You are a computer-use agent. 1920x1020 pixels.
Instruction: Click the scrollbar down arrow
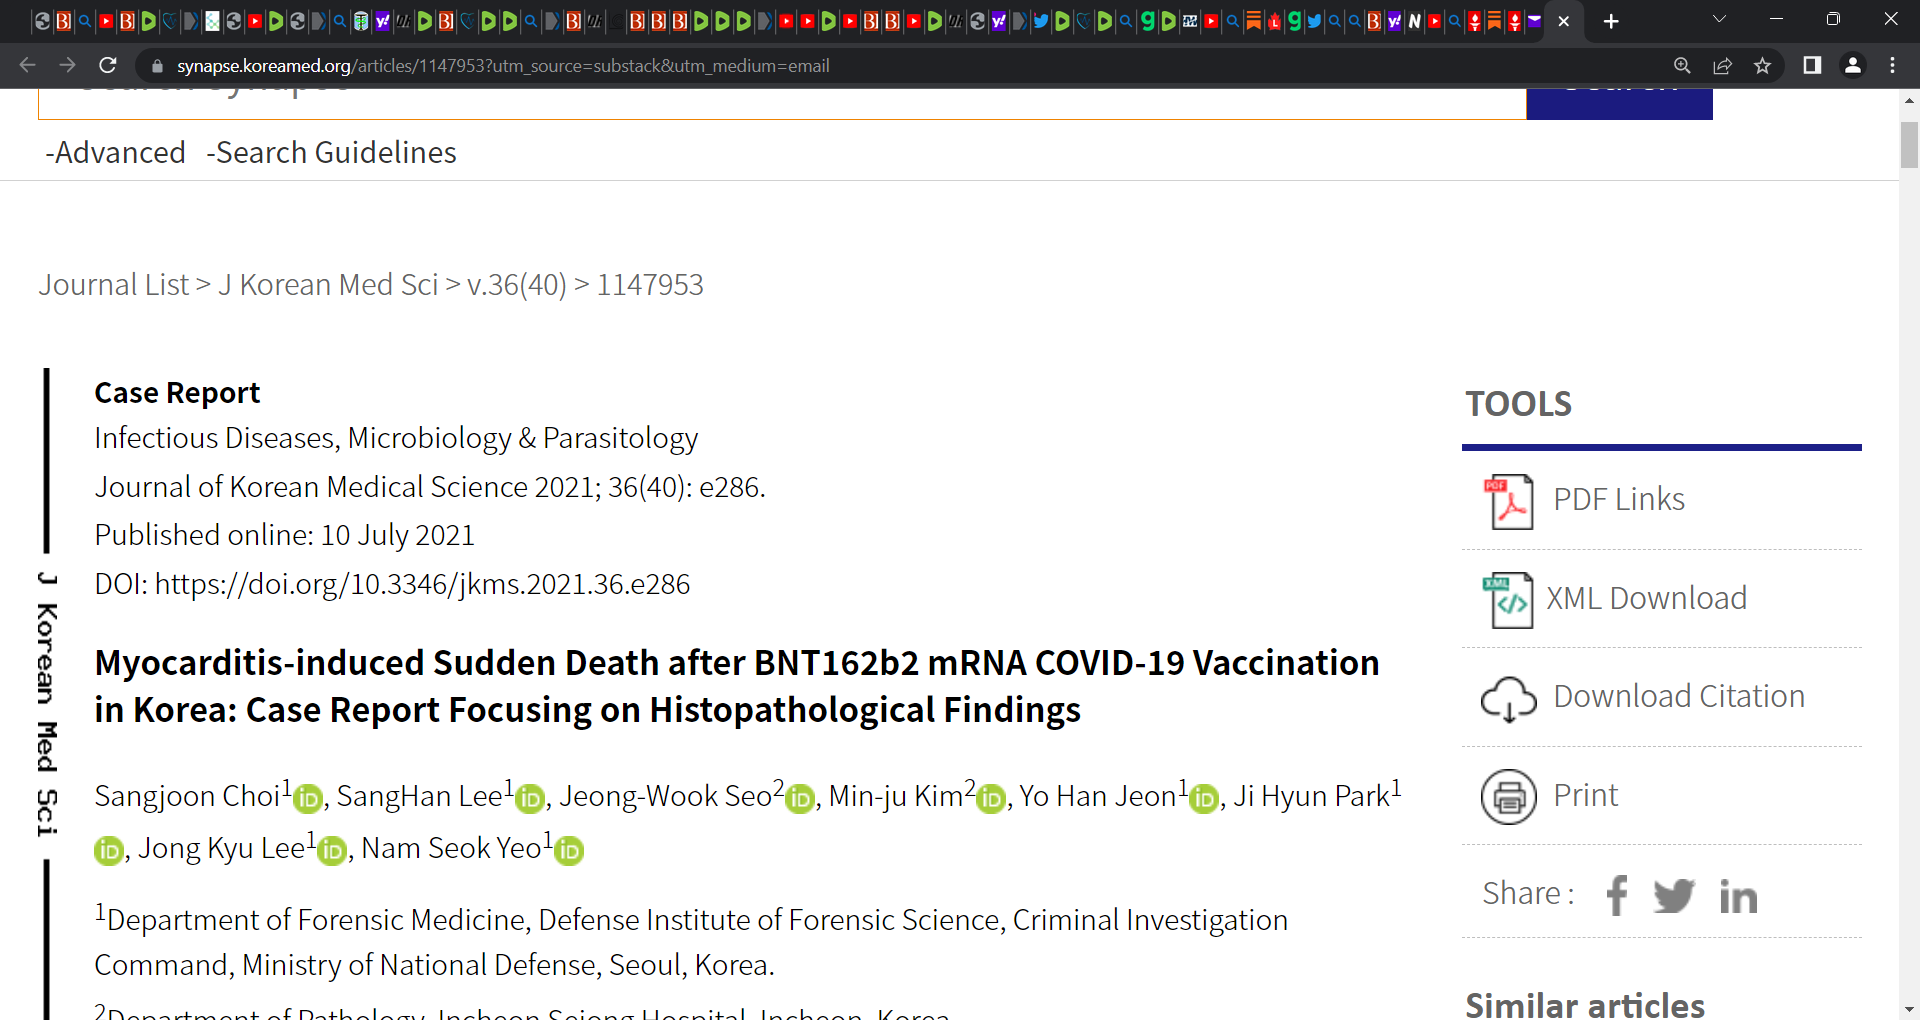pos(1909,1009)
